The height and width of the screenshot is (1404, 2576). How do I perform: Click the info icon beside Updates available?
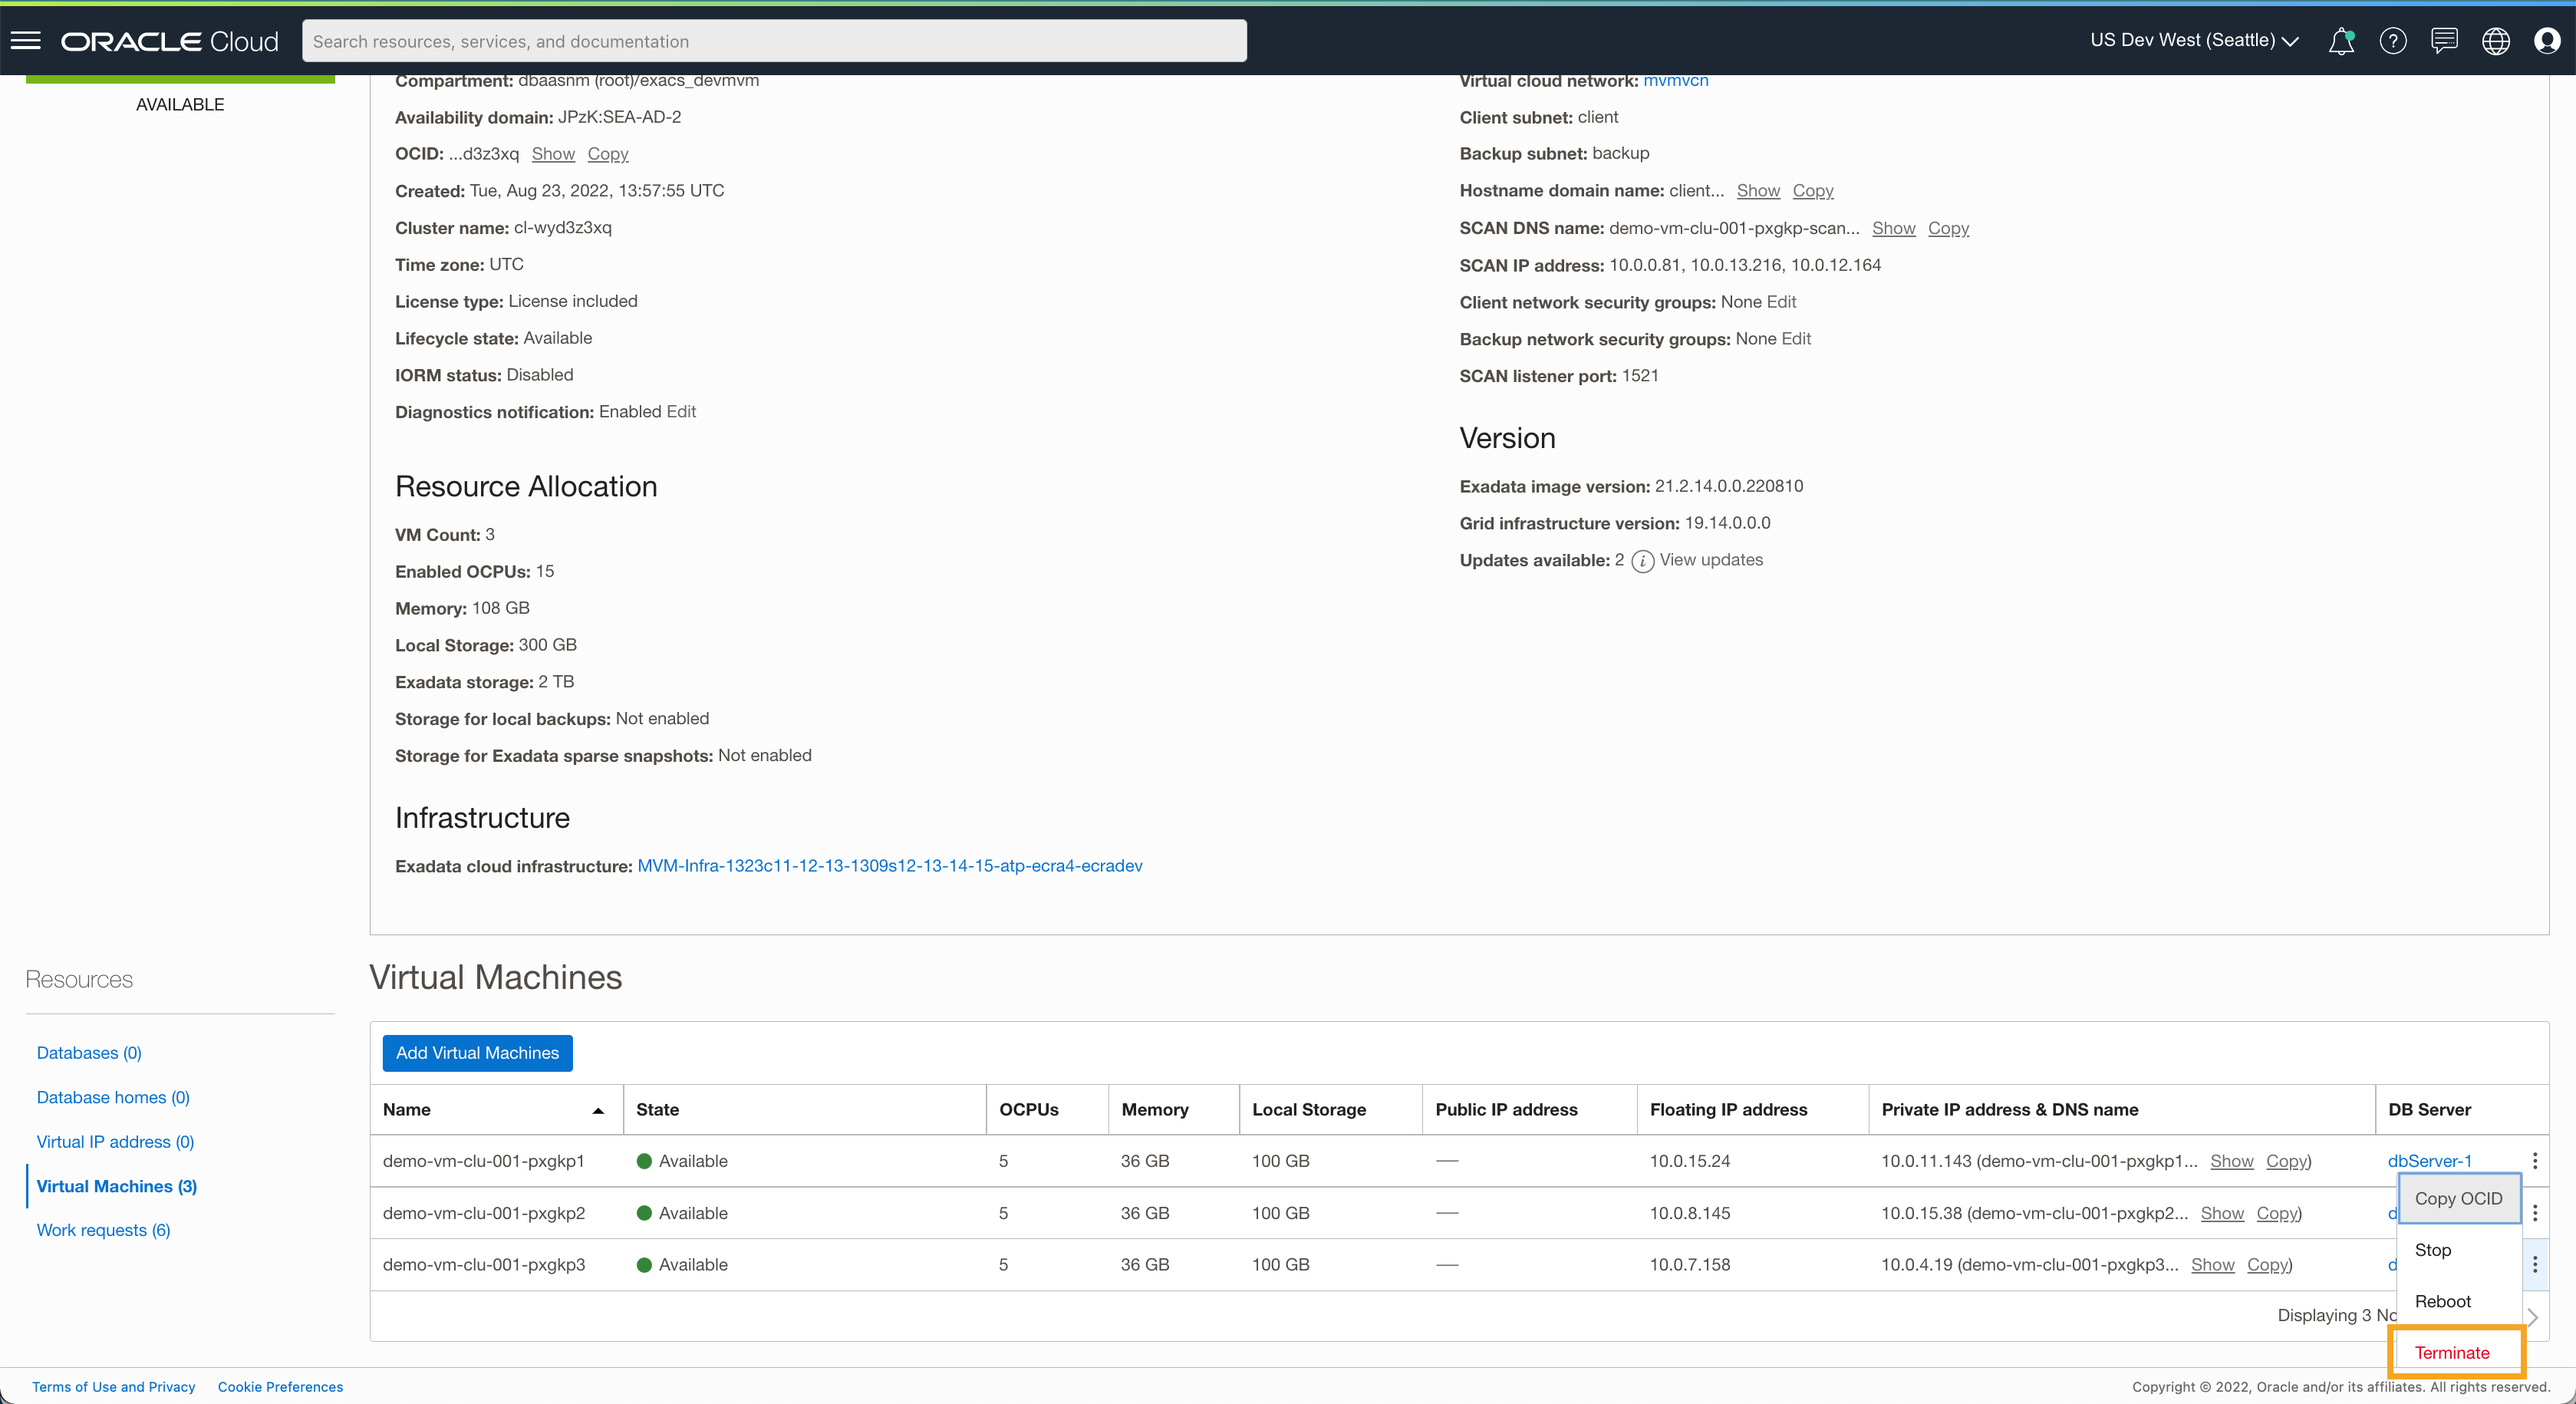tap(1642, 561)
